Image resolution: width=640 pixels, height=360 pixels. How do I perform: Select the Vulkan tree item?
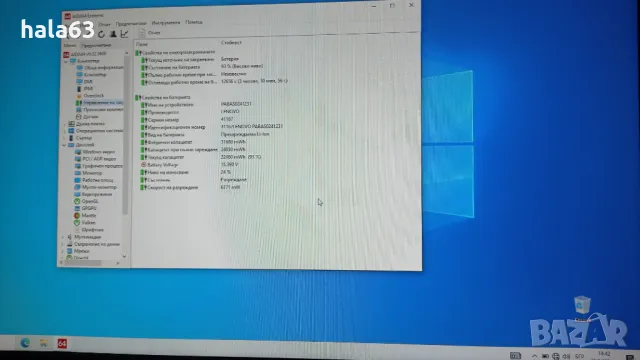(x=85, y=223)
